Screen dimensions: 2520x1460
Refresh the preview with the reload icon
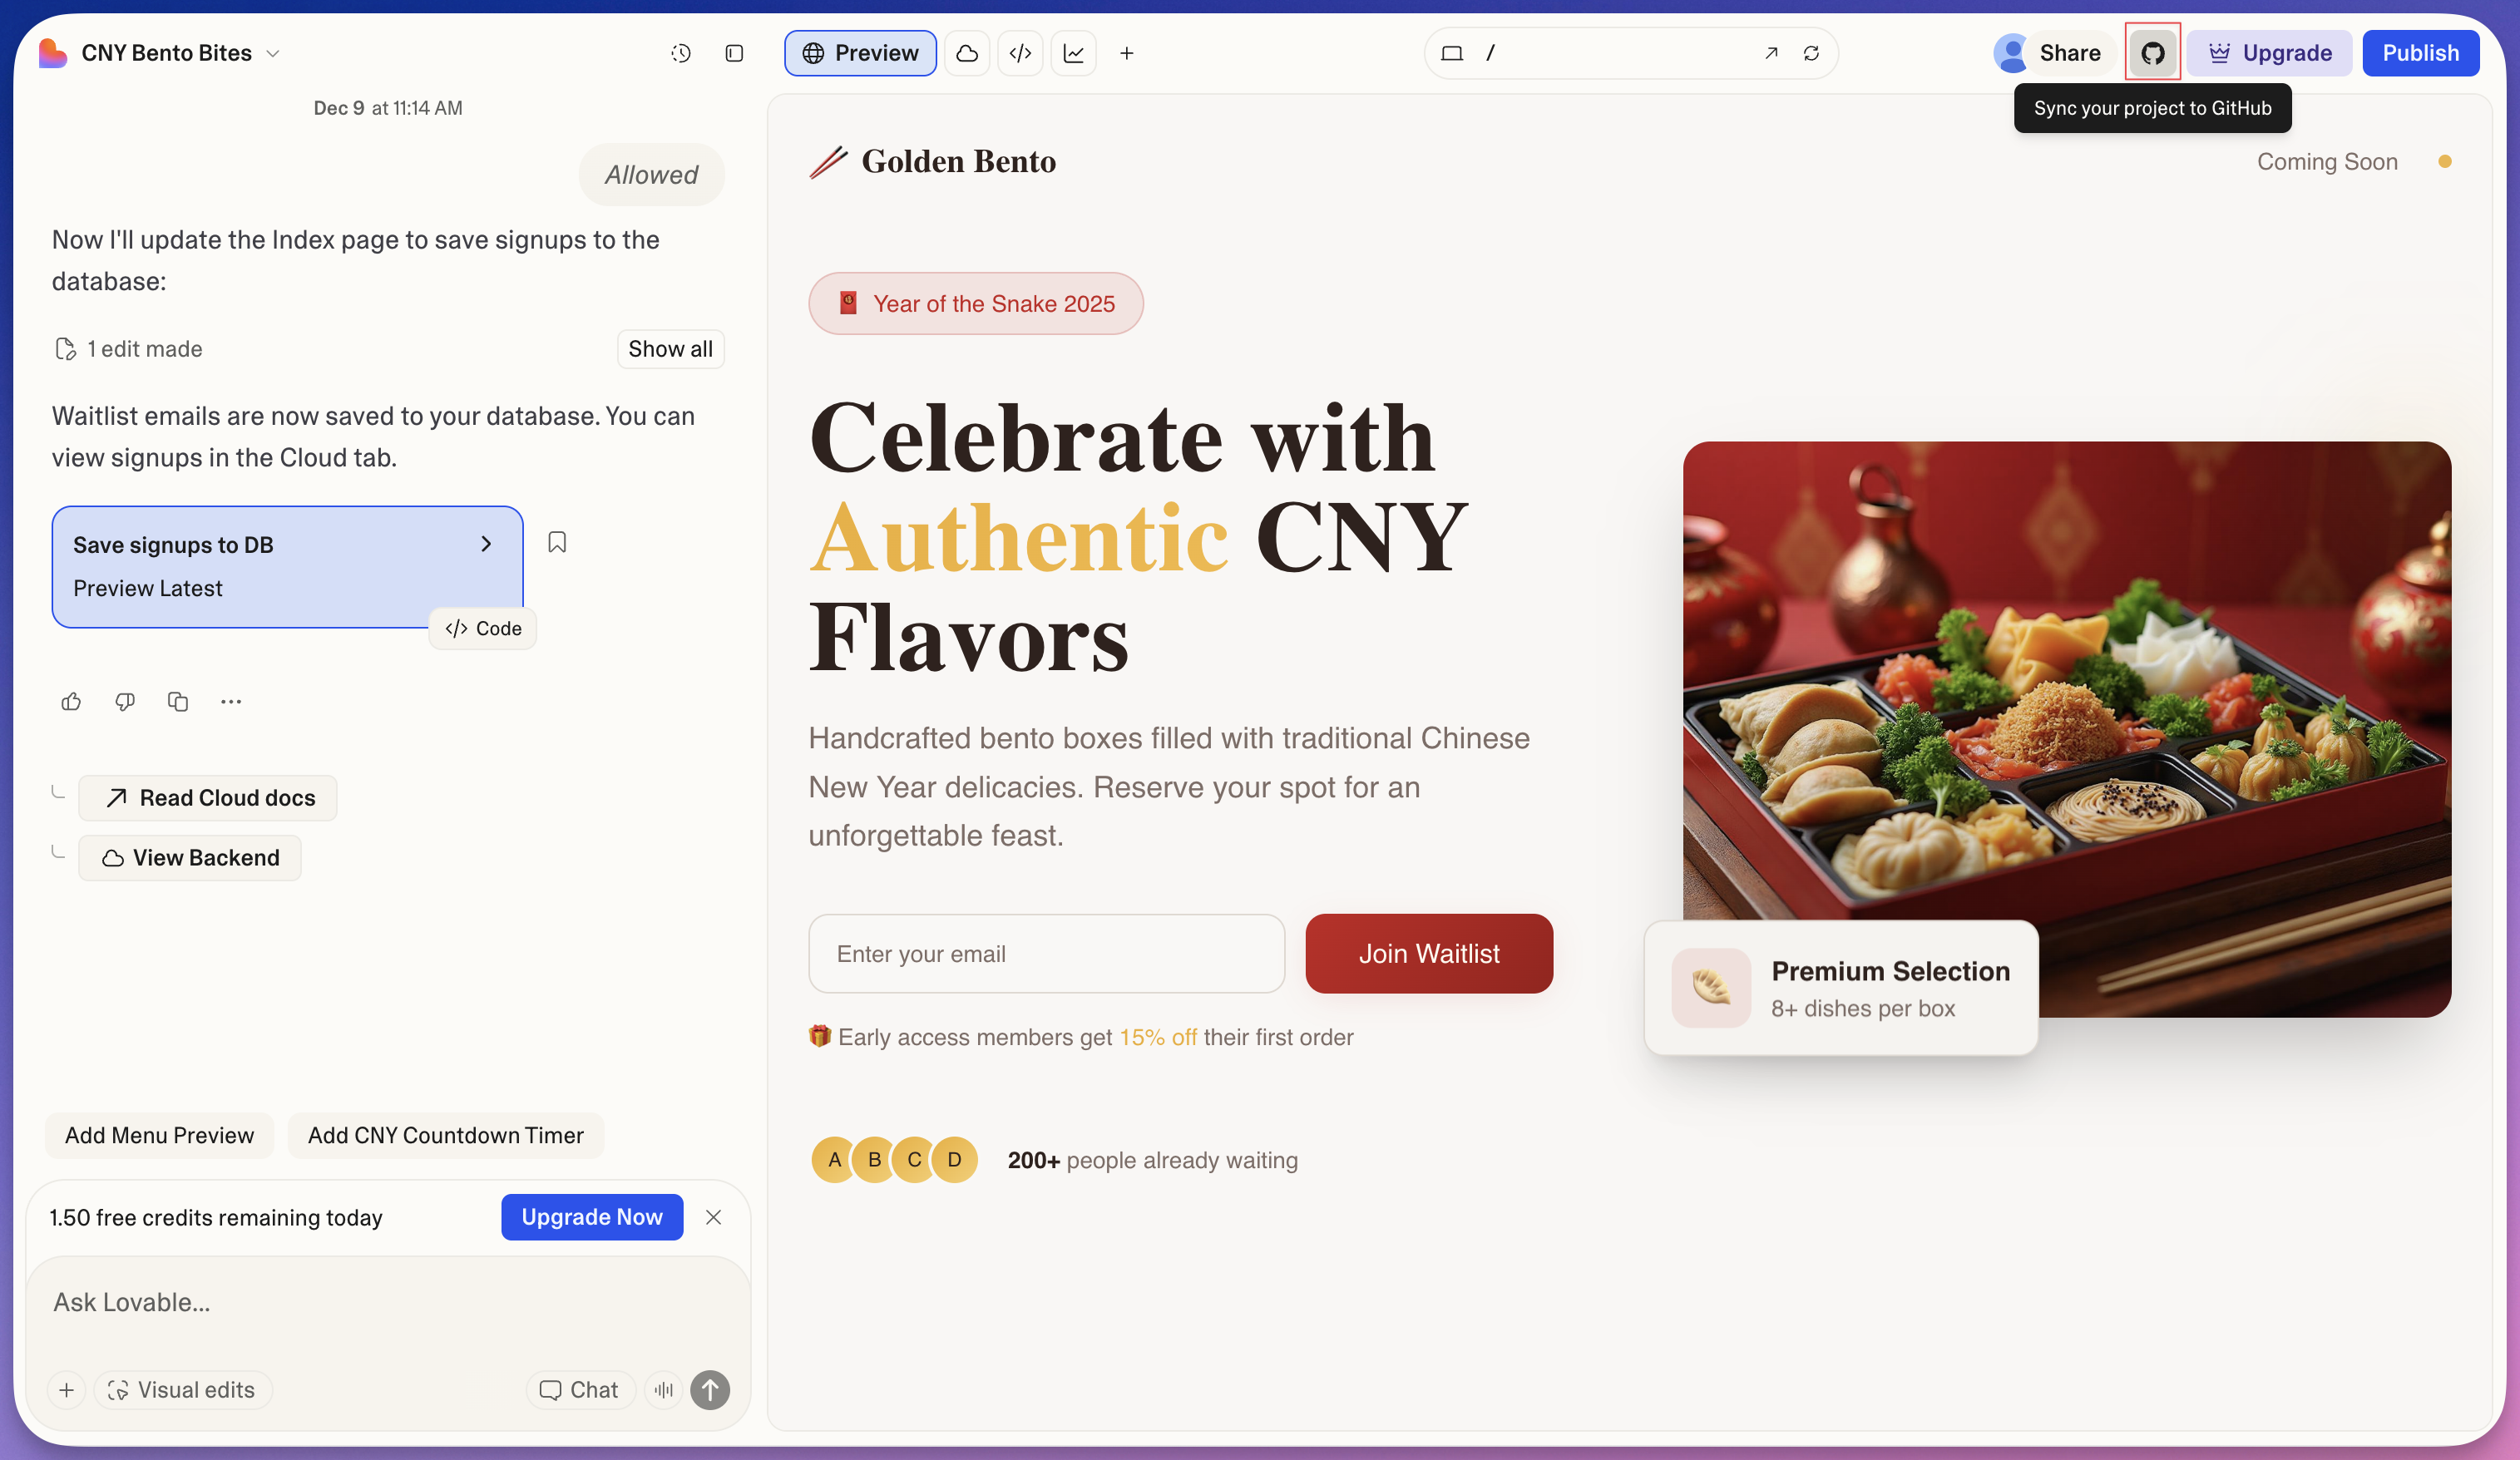(1811, 53)
